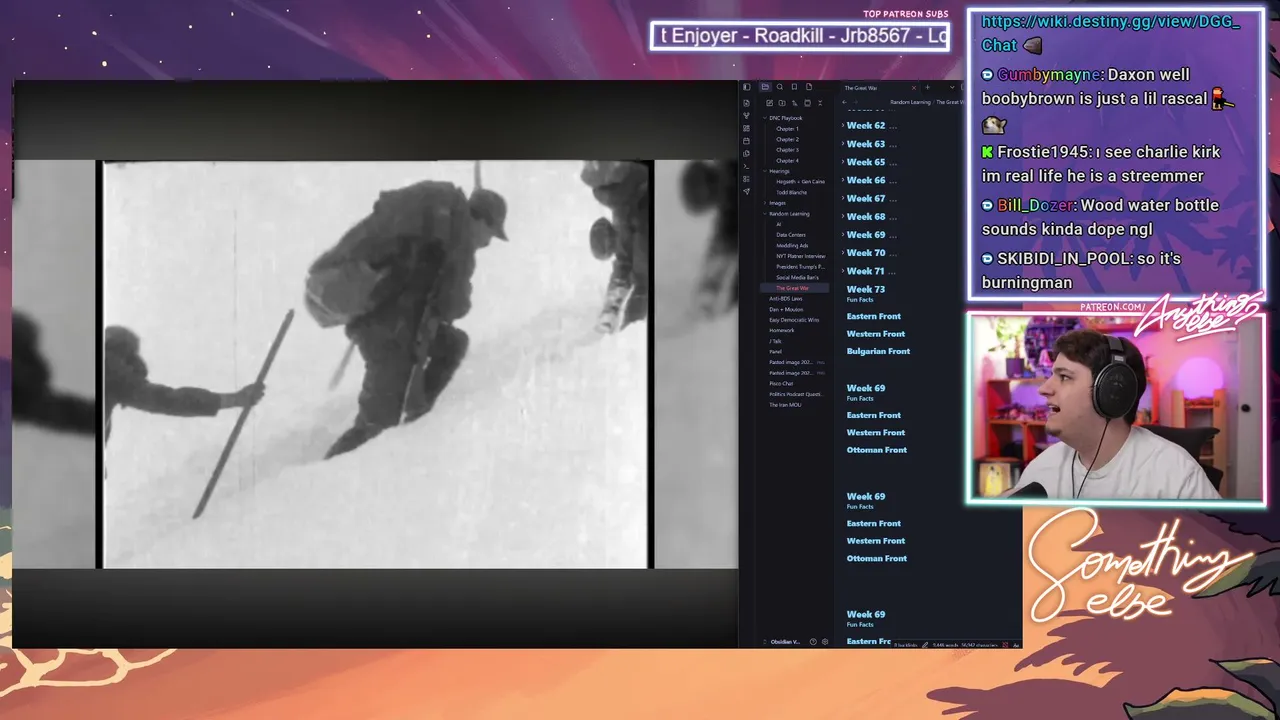Change the file explorer sort order

point(795,103)
